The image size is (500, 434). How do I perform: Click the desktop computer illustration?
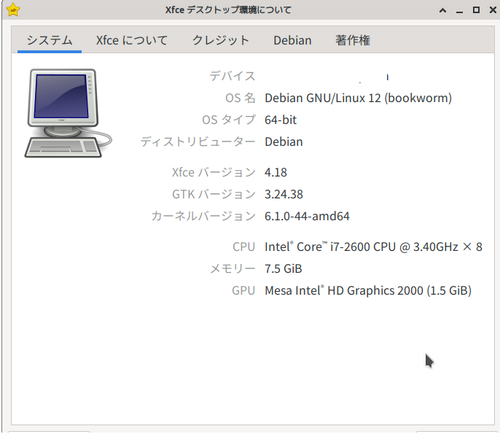point(68,113)
